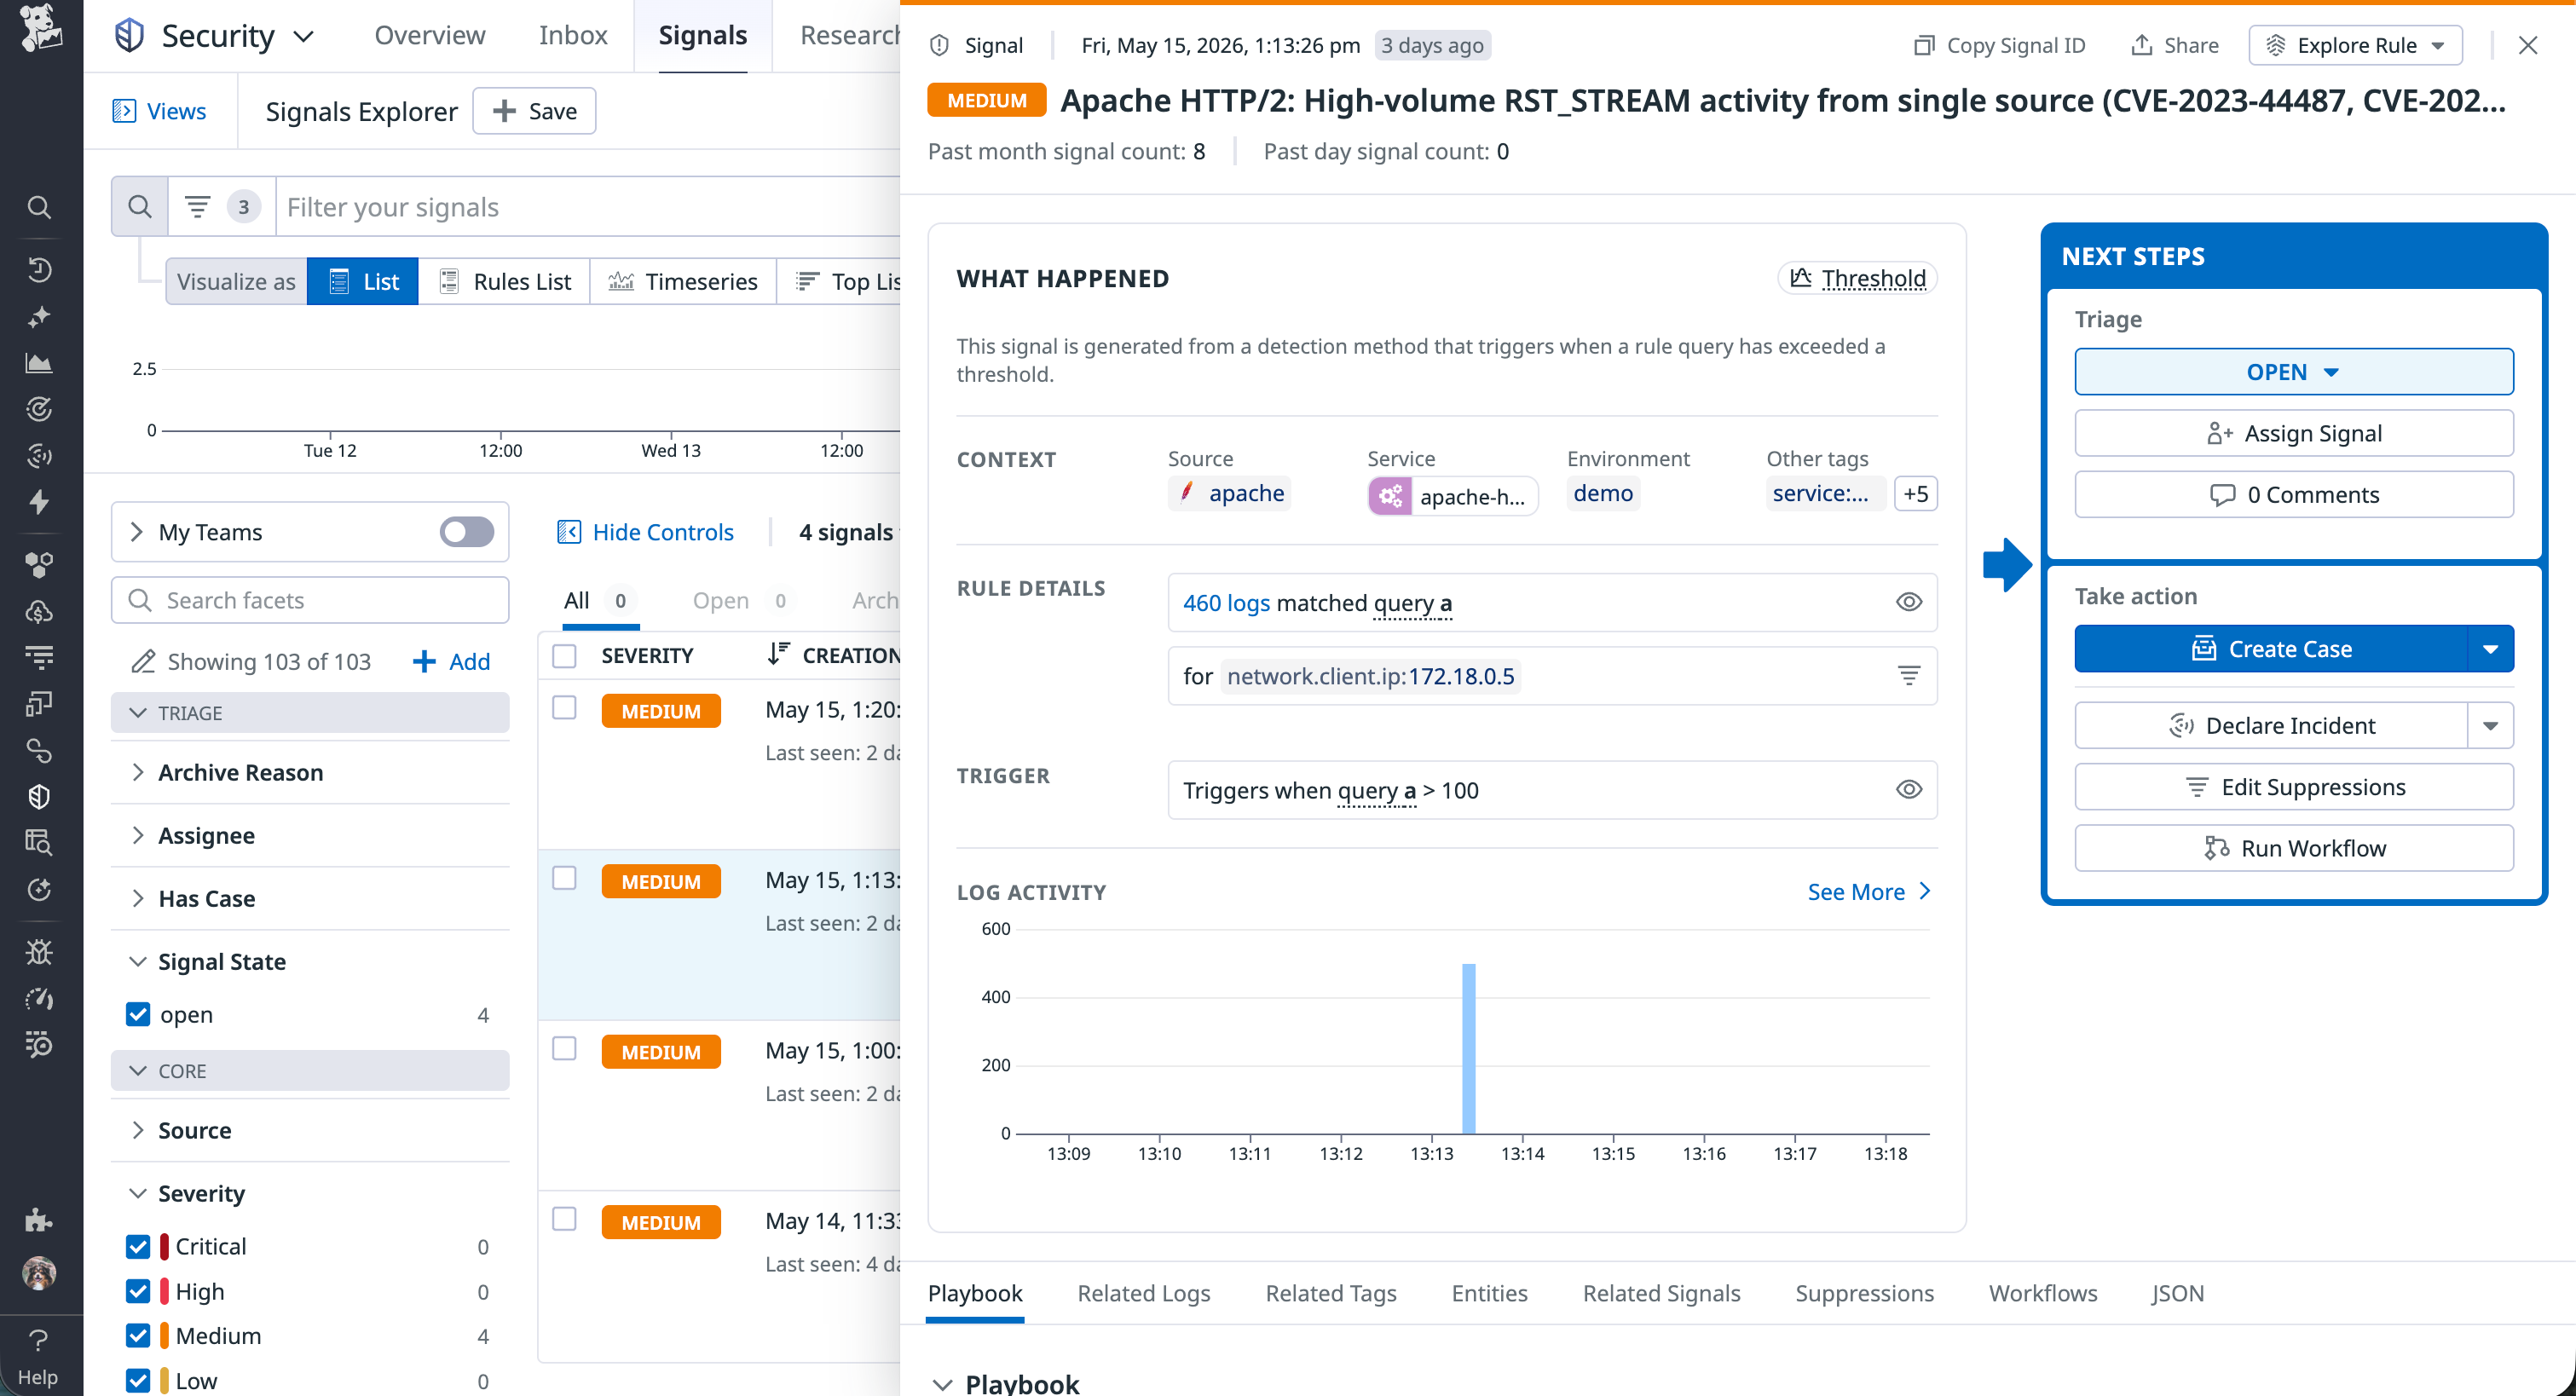Click the See More link
This screenshot has height=1396, width=2576.
point(1868,892)
